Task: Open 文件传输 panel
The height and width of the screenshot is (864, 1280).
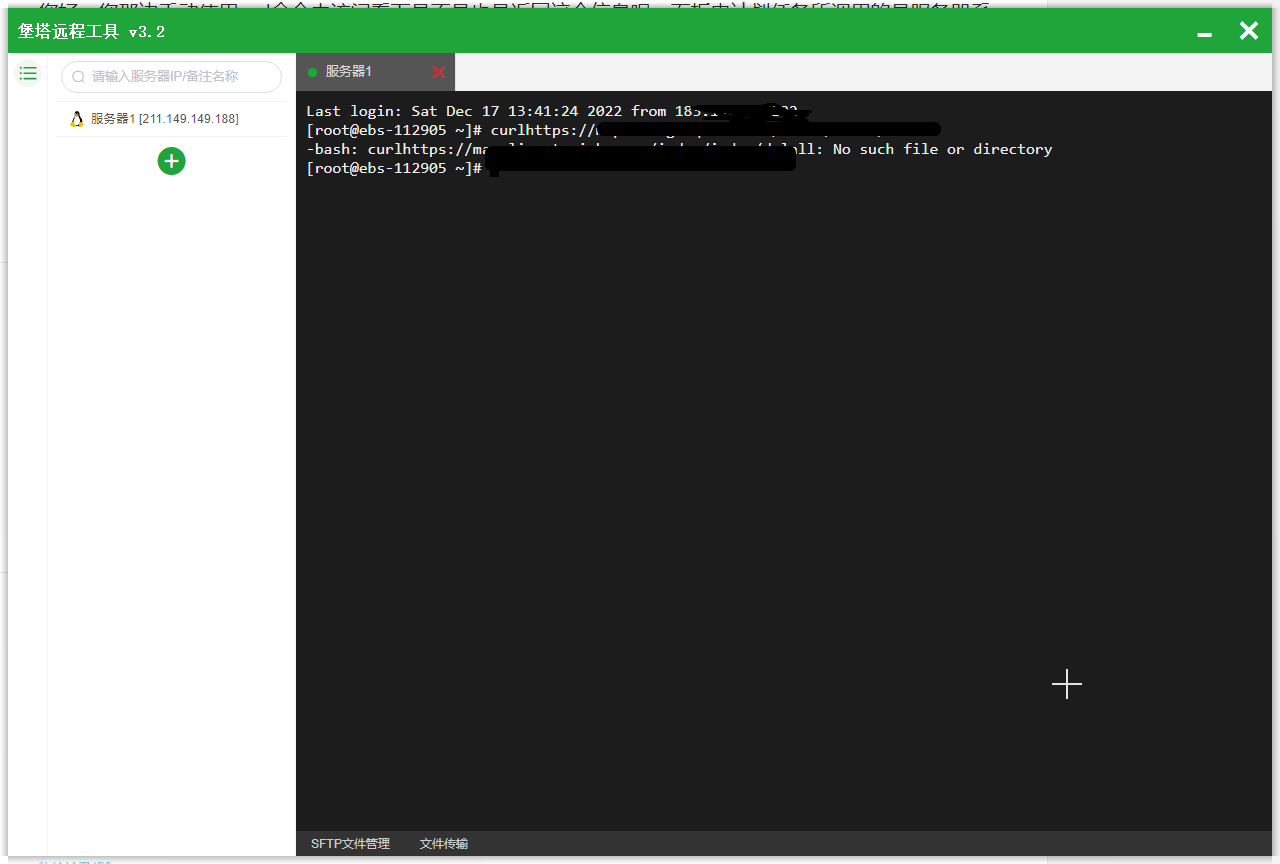Action: point(444,844)
